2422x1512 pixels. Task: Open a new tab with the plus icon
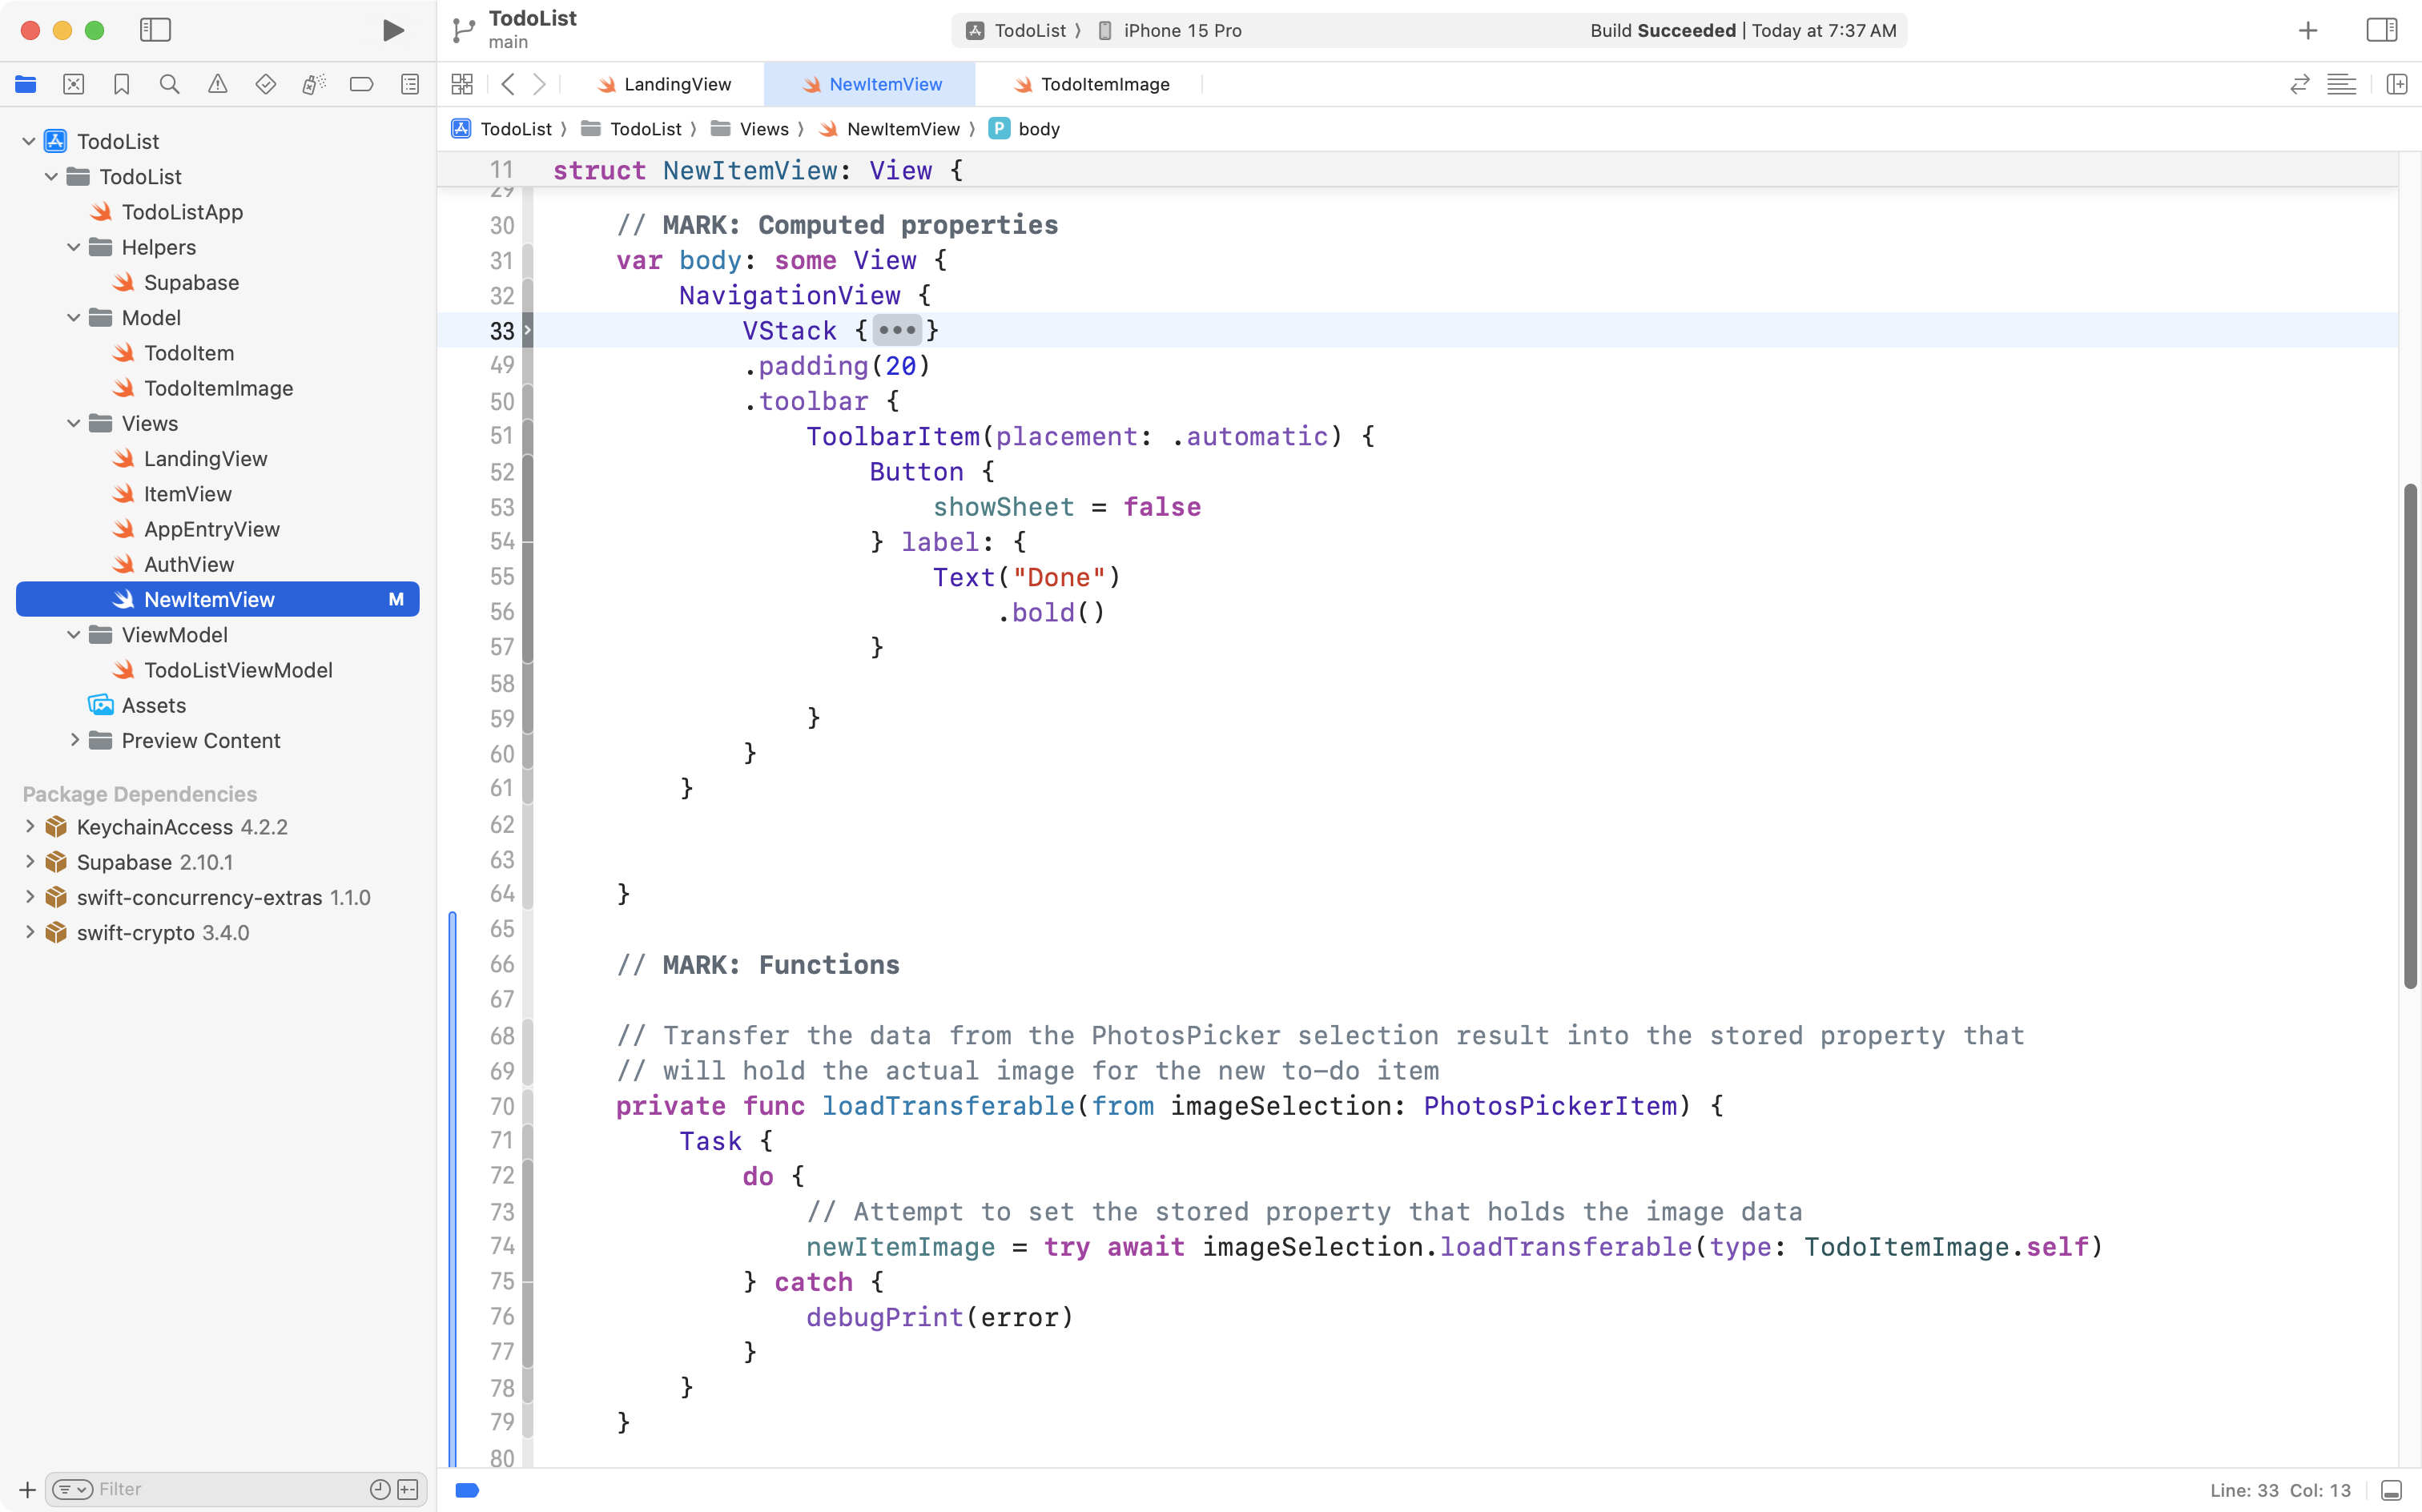[x=2307, y=30]
